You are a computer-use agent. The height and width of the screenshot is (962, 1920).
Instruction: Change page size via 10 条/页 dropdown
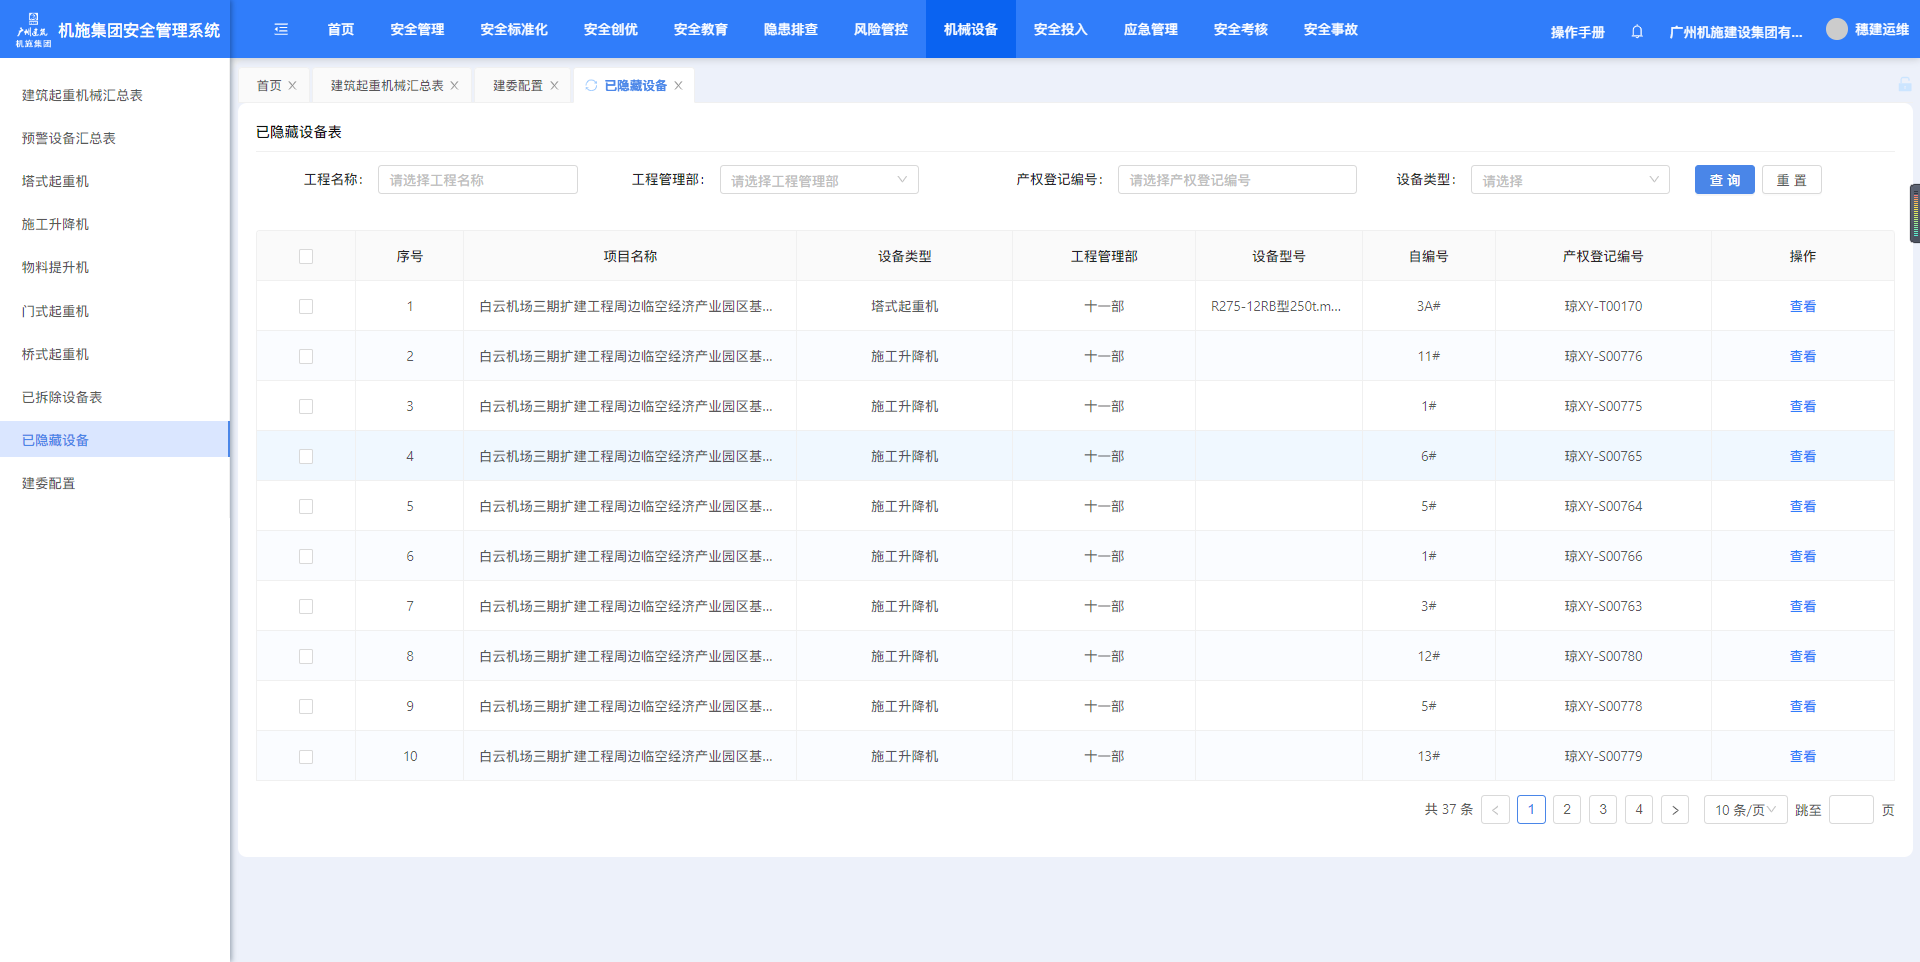tap(1745, 810)
